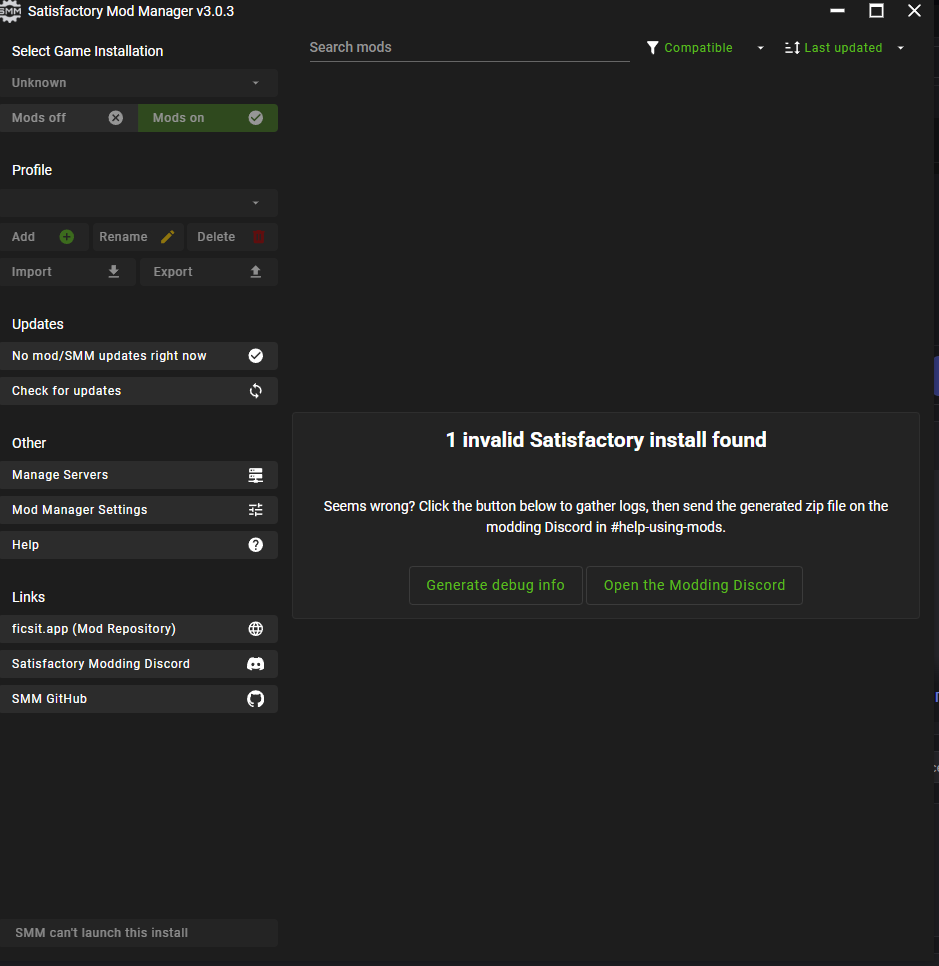Turn mods on with Mods on toggle
The width and height of the screenshot is (939, 966).
pyautogui.click(x=208, y=118)
